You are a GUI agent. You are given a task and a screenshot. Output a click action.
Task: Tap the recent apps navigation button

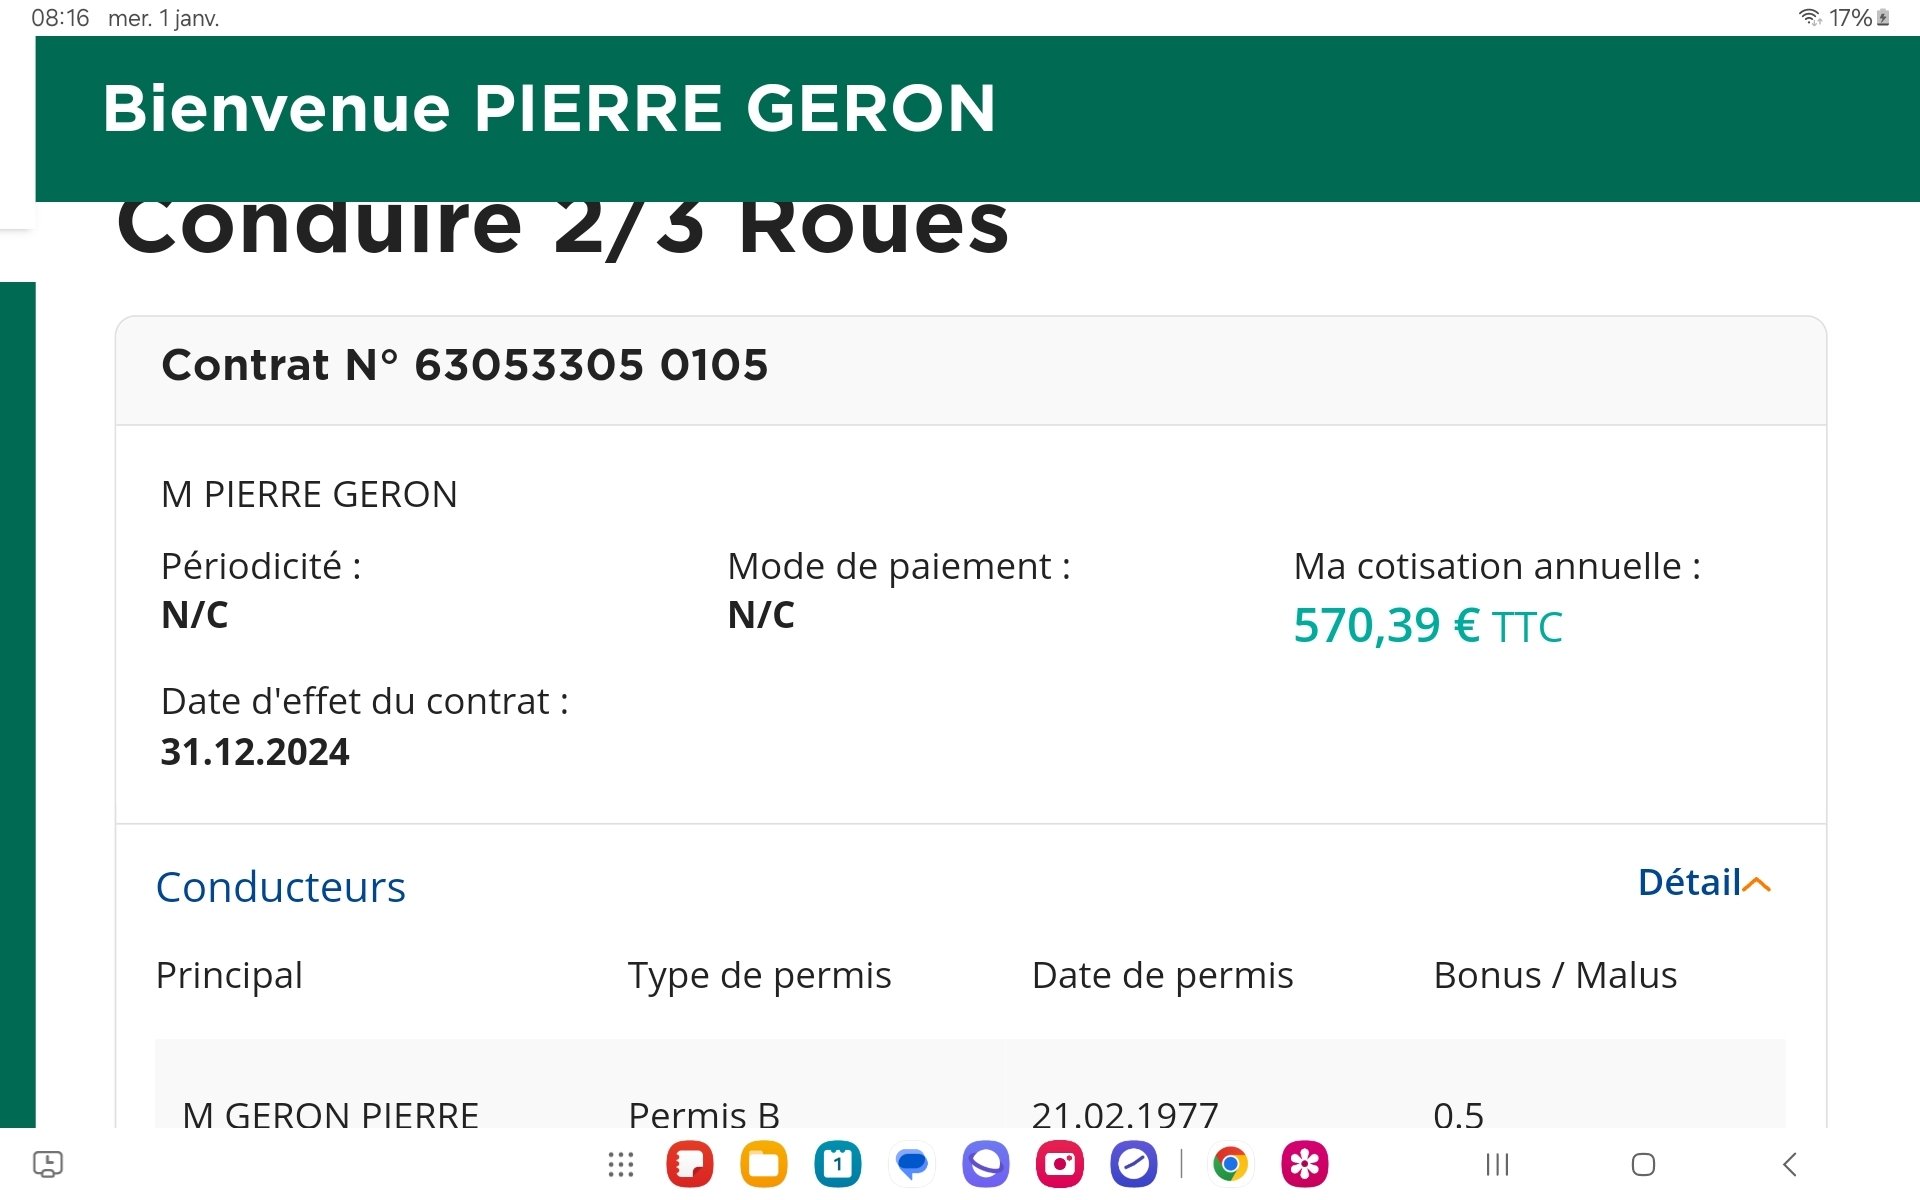1497,1164
